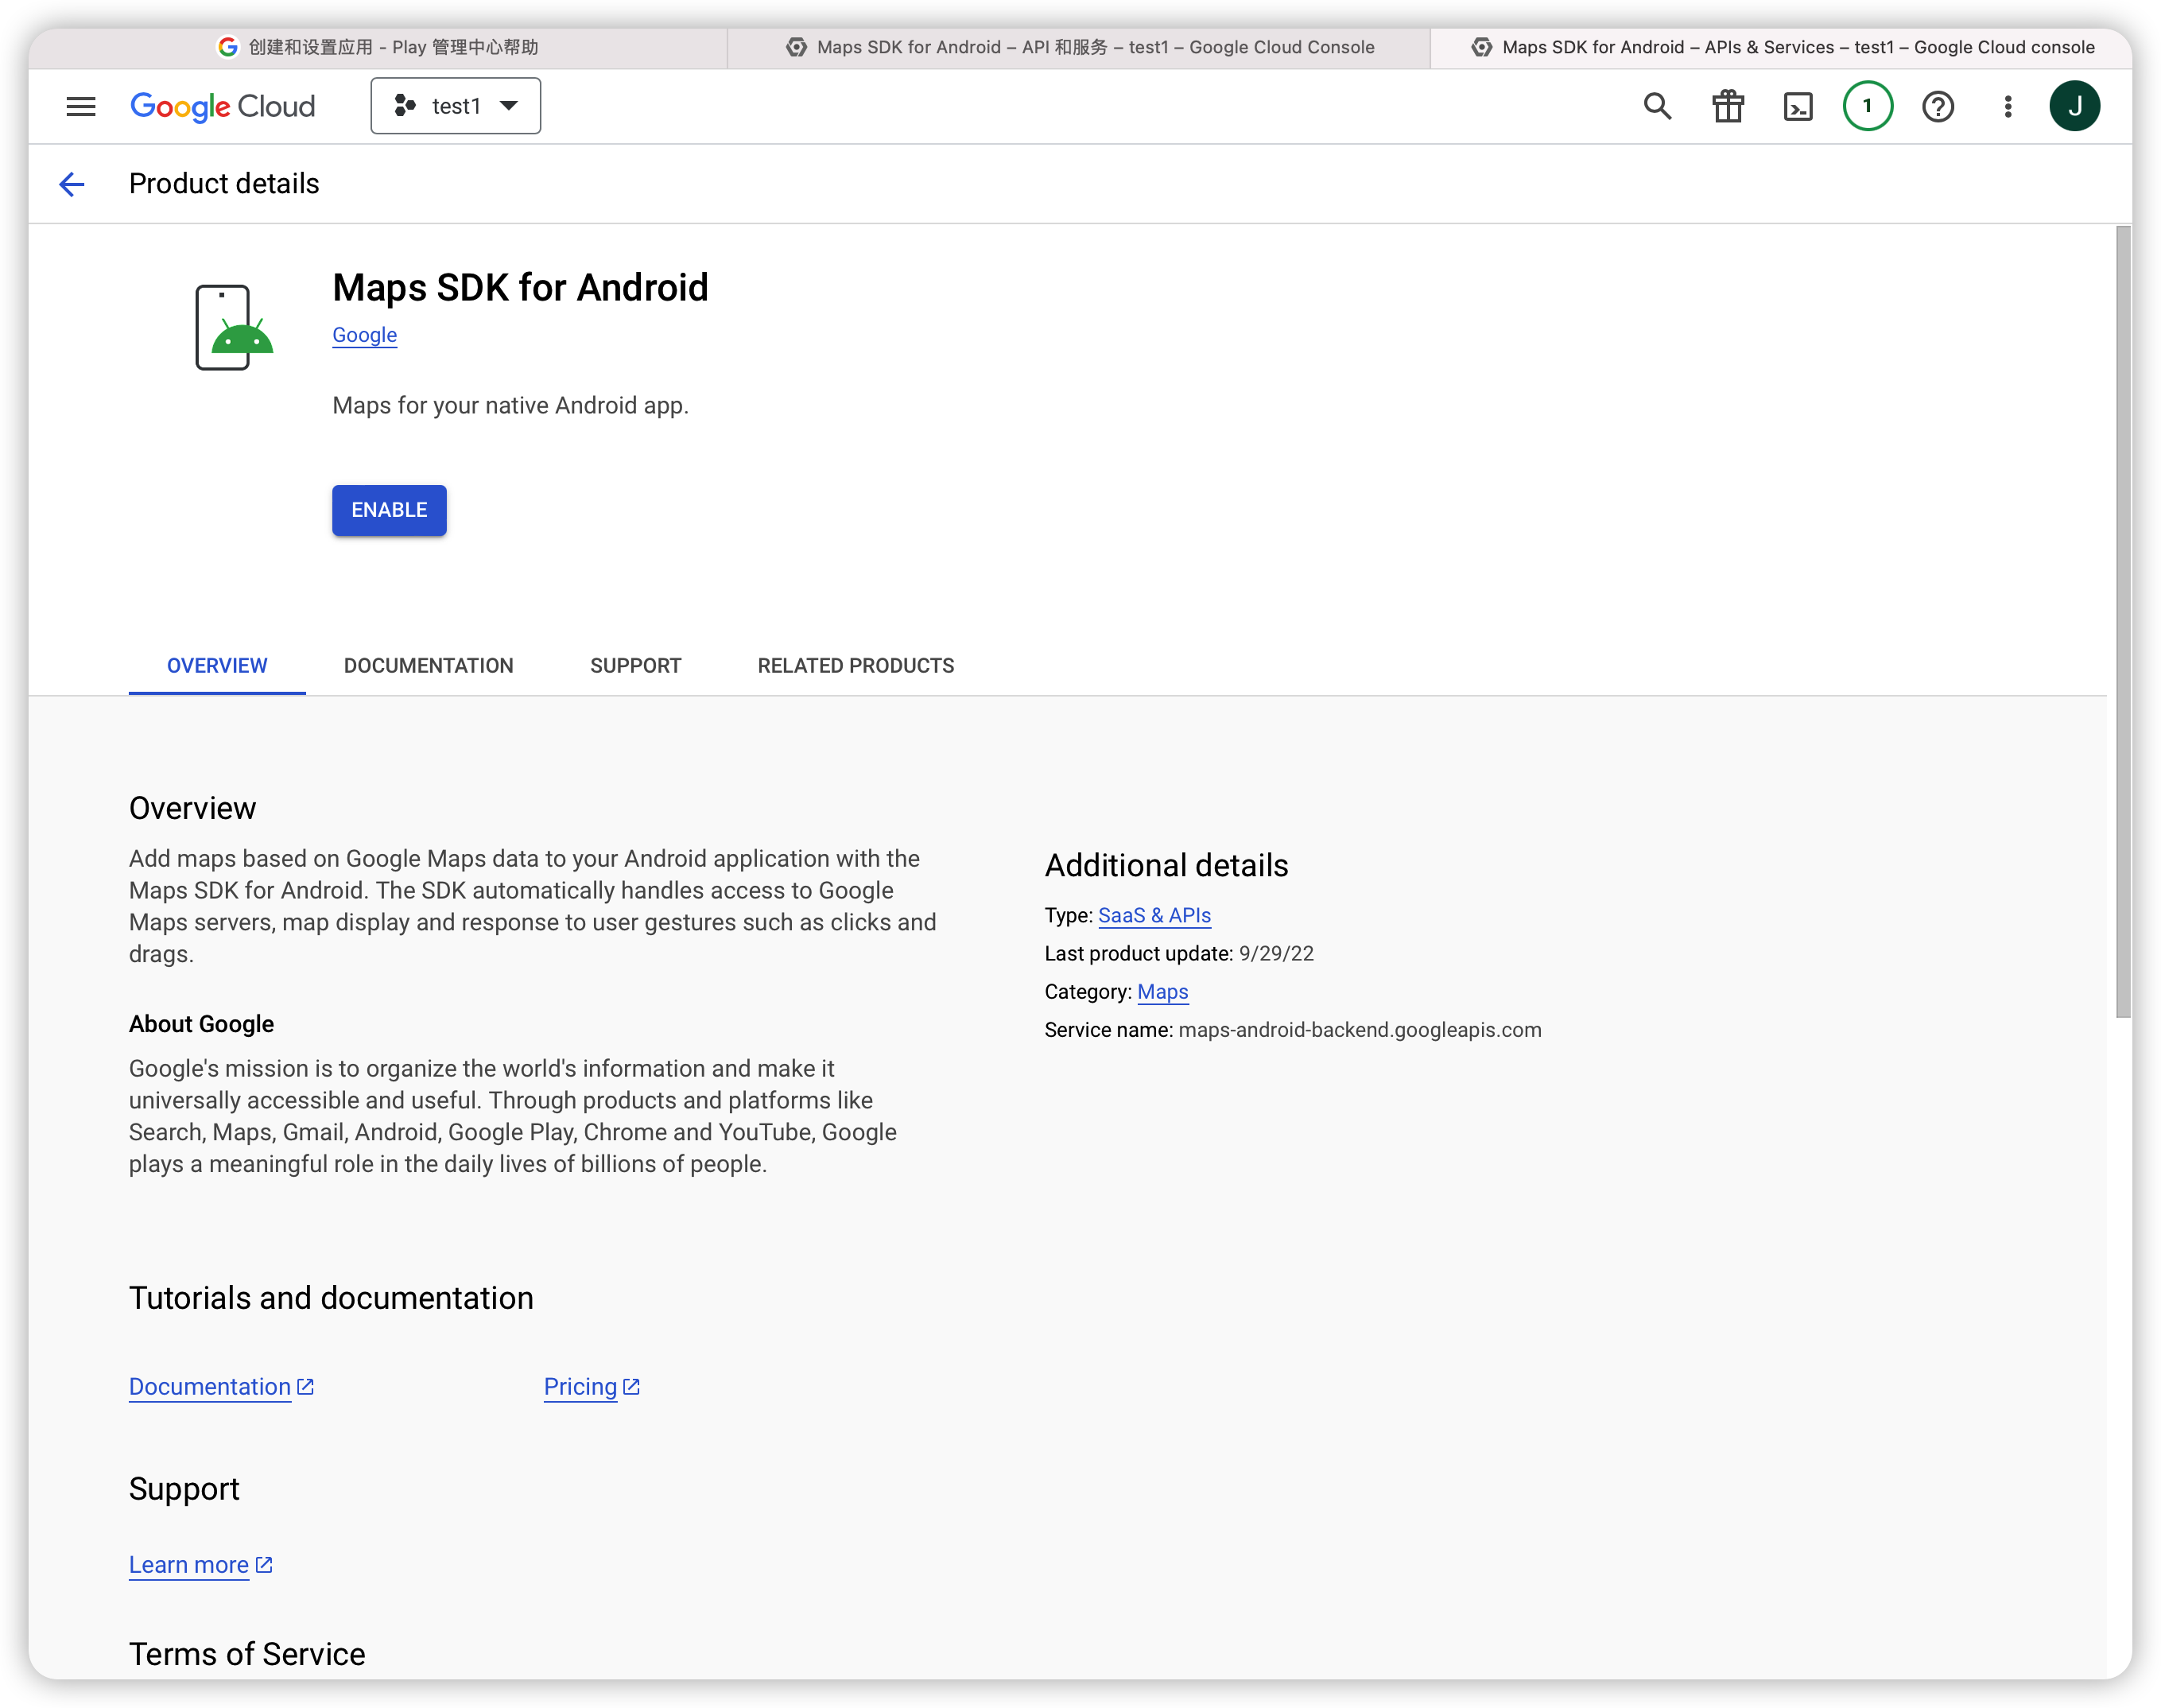The width and height of the screenshot is (2161, 1708).
Task: Open the three-dot settings menu
Action: [2007, 106]
